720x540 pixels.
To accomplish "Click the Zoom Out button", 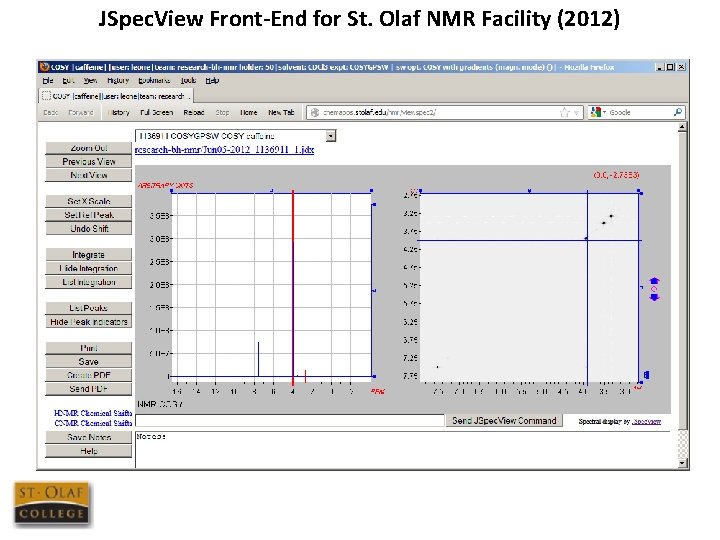I will [89, 148].
